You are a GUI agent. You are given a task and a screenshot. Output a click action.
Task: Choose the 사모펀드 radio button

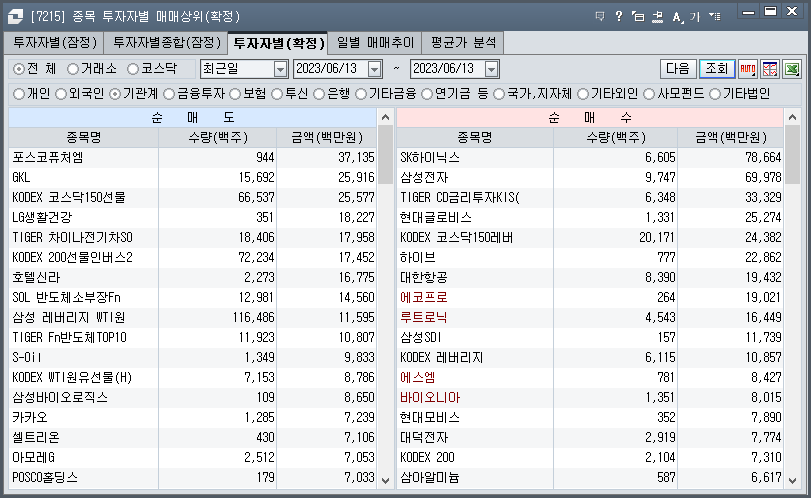coord(649,94)
